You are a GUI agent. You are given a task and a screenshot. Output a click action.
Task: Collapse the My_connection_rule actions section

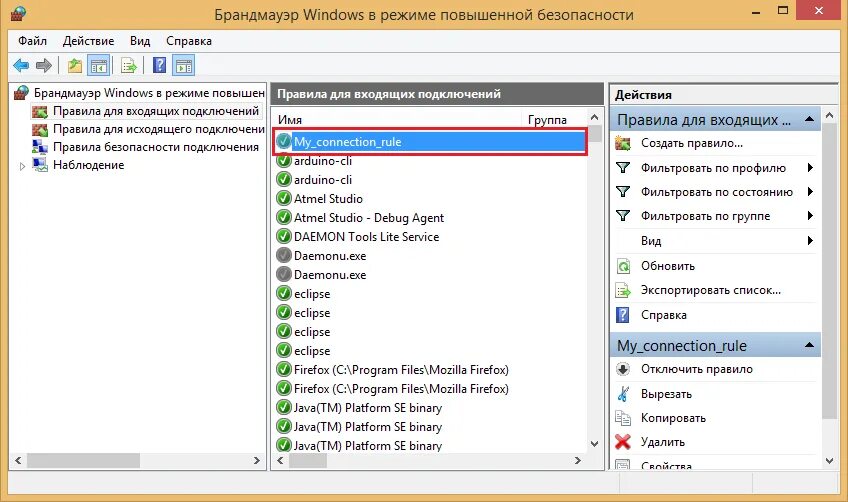809,345
